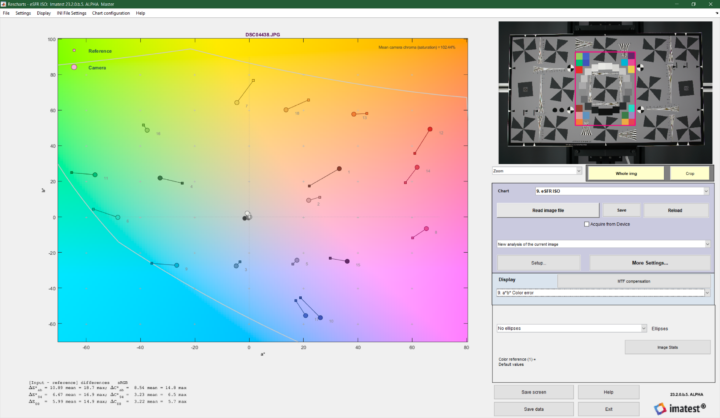Click the imatest logo
Viewport: 720px width, 418px height.
click(681, 408)
